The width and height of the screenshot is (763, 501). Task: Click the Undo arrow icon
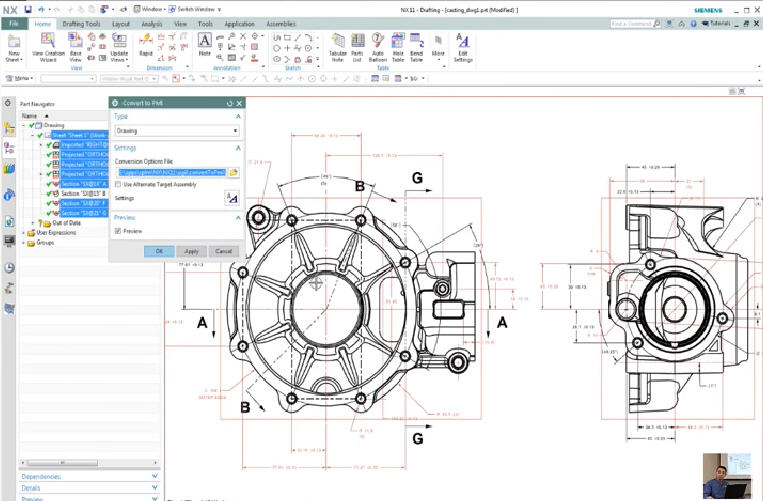41,9
